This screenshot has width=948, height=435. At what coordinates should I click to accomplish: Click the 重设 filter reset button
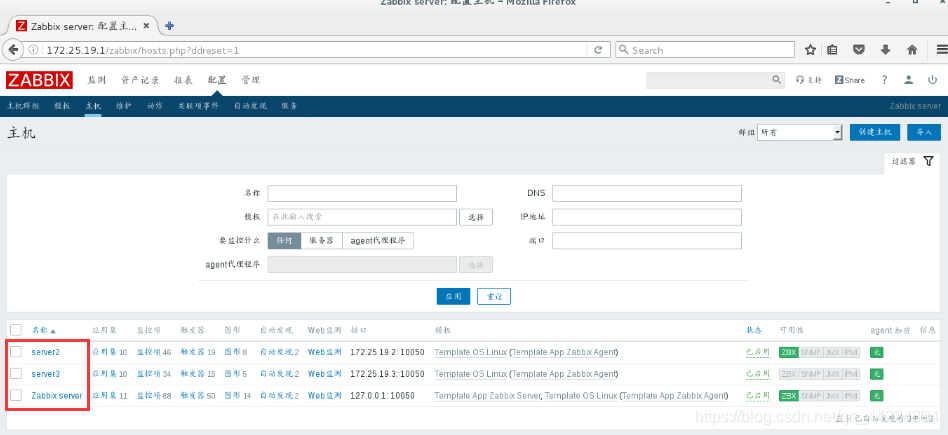494,296
